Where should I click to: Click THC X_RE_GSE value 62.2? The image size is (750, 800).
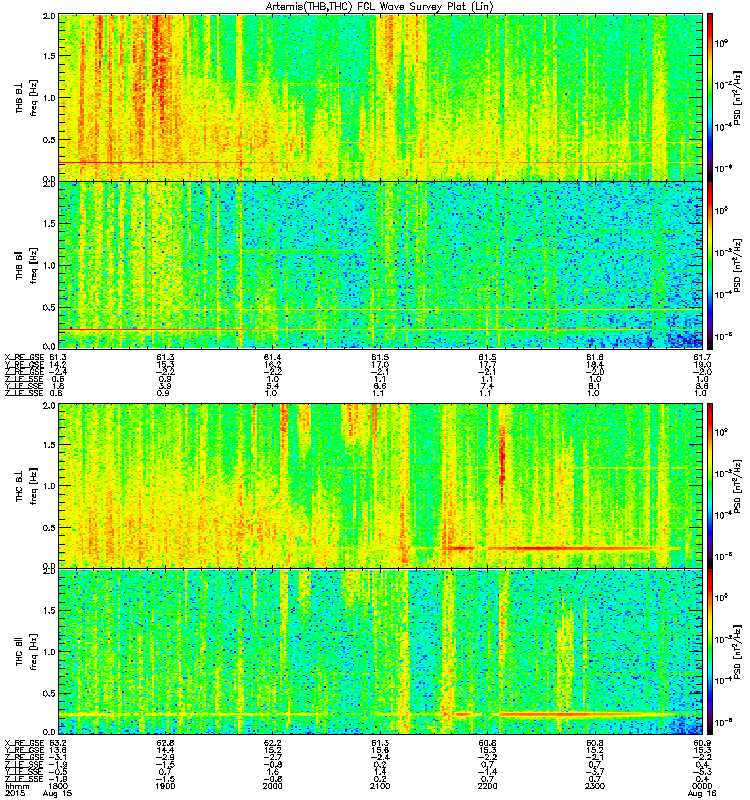tap(272, 742)
